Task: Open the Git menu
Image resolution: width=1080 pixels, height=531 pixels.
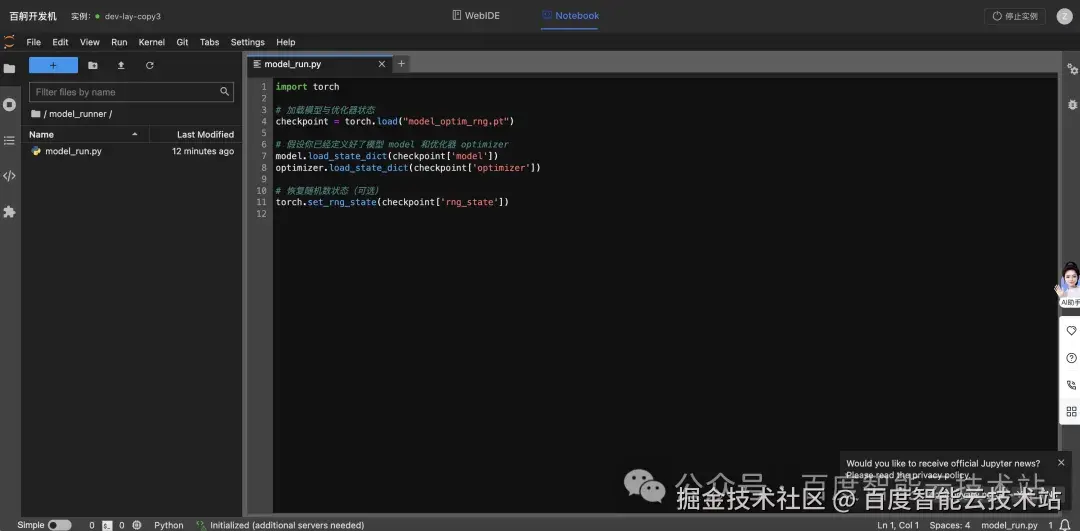Action: pos(183,42)
